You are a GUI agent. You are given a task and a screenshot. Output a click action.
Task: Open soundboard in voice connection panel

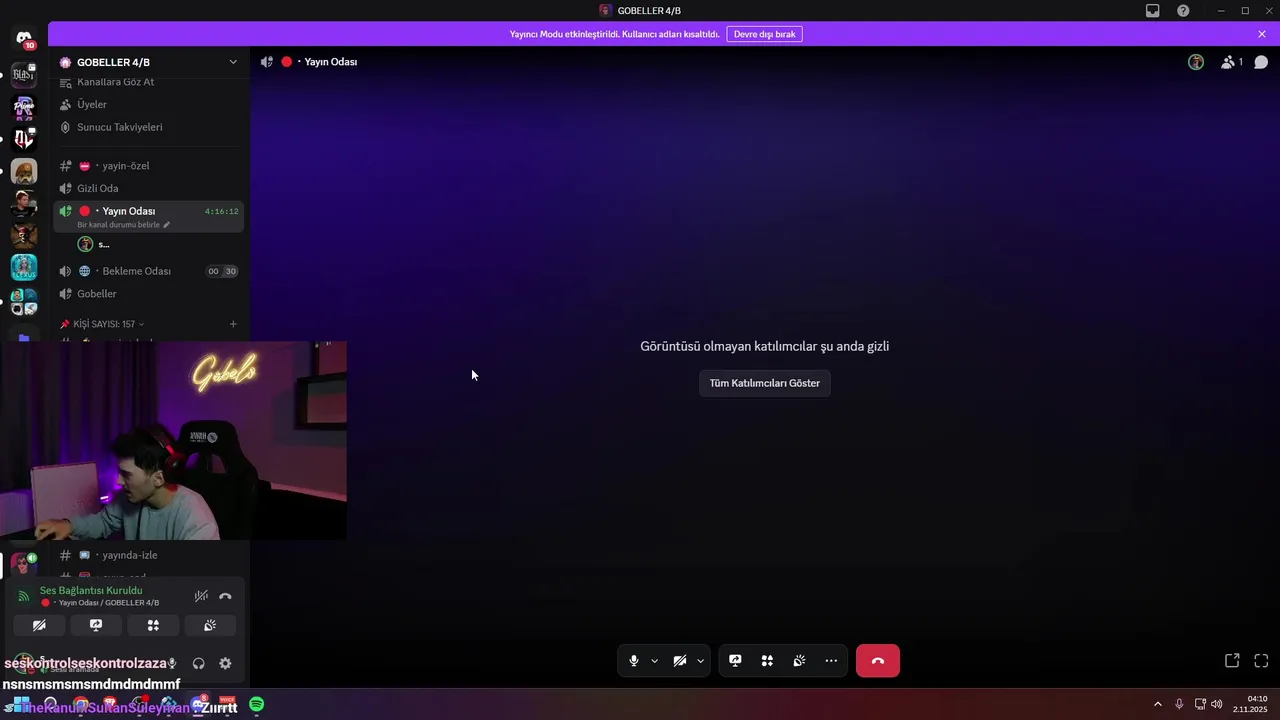coord(210,625)
